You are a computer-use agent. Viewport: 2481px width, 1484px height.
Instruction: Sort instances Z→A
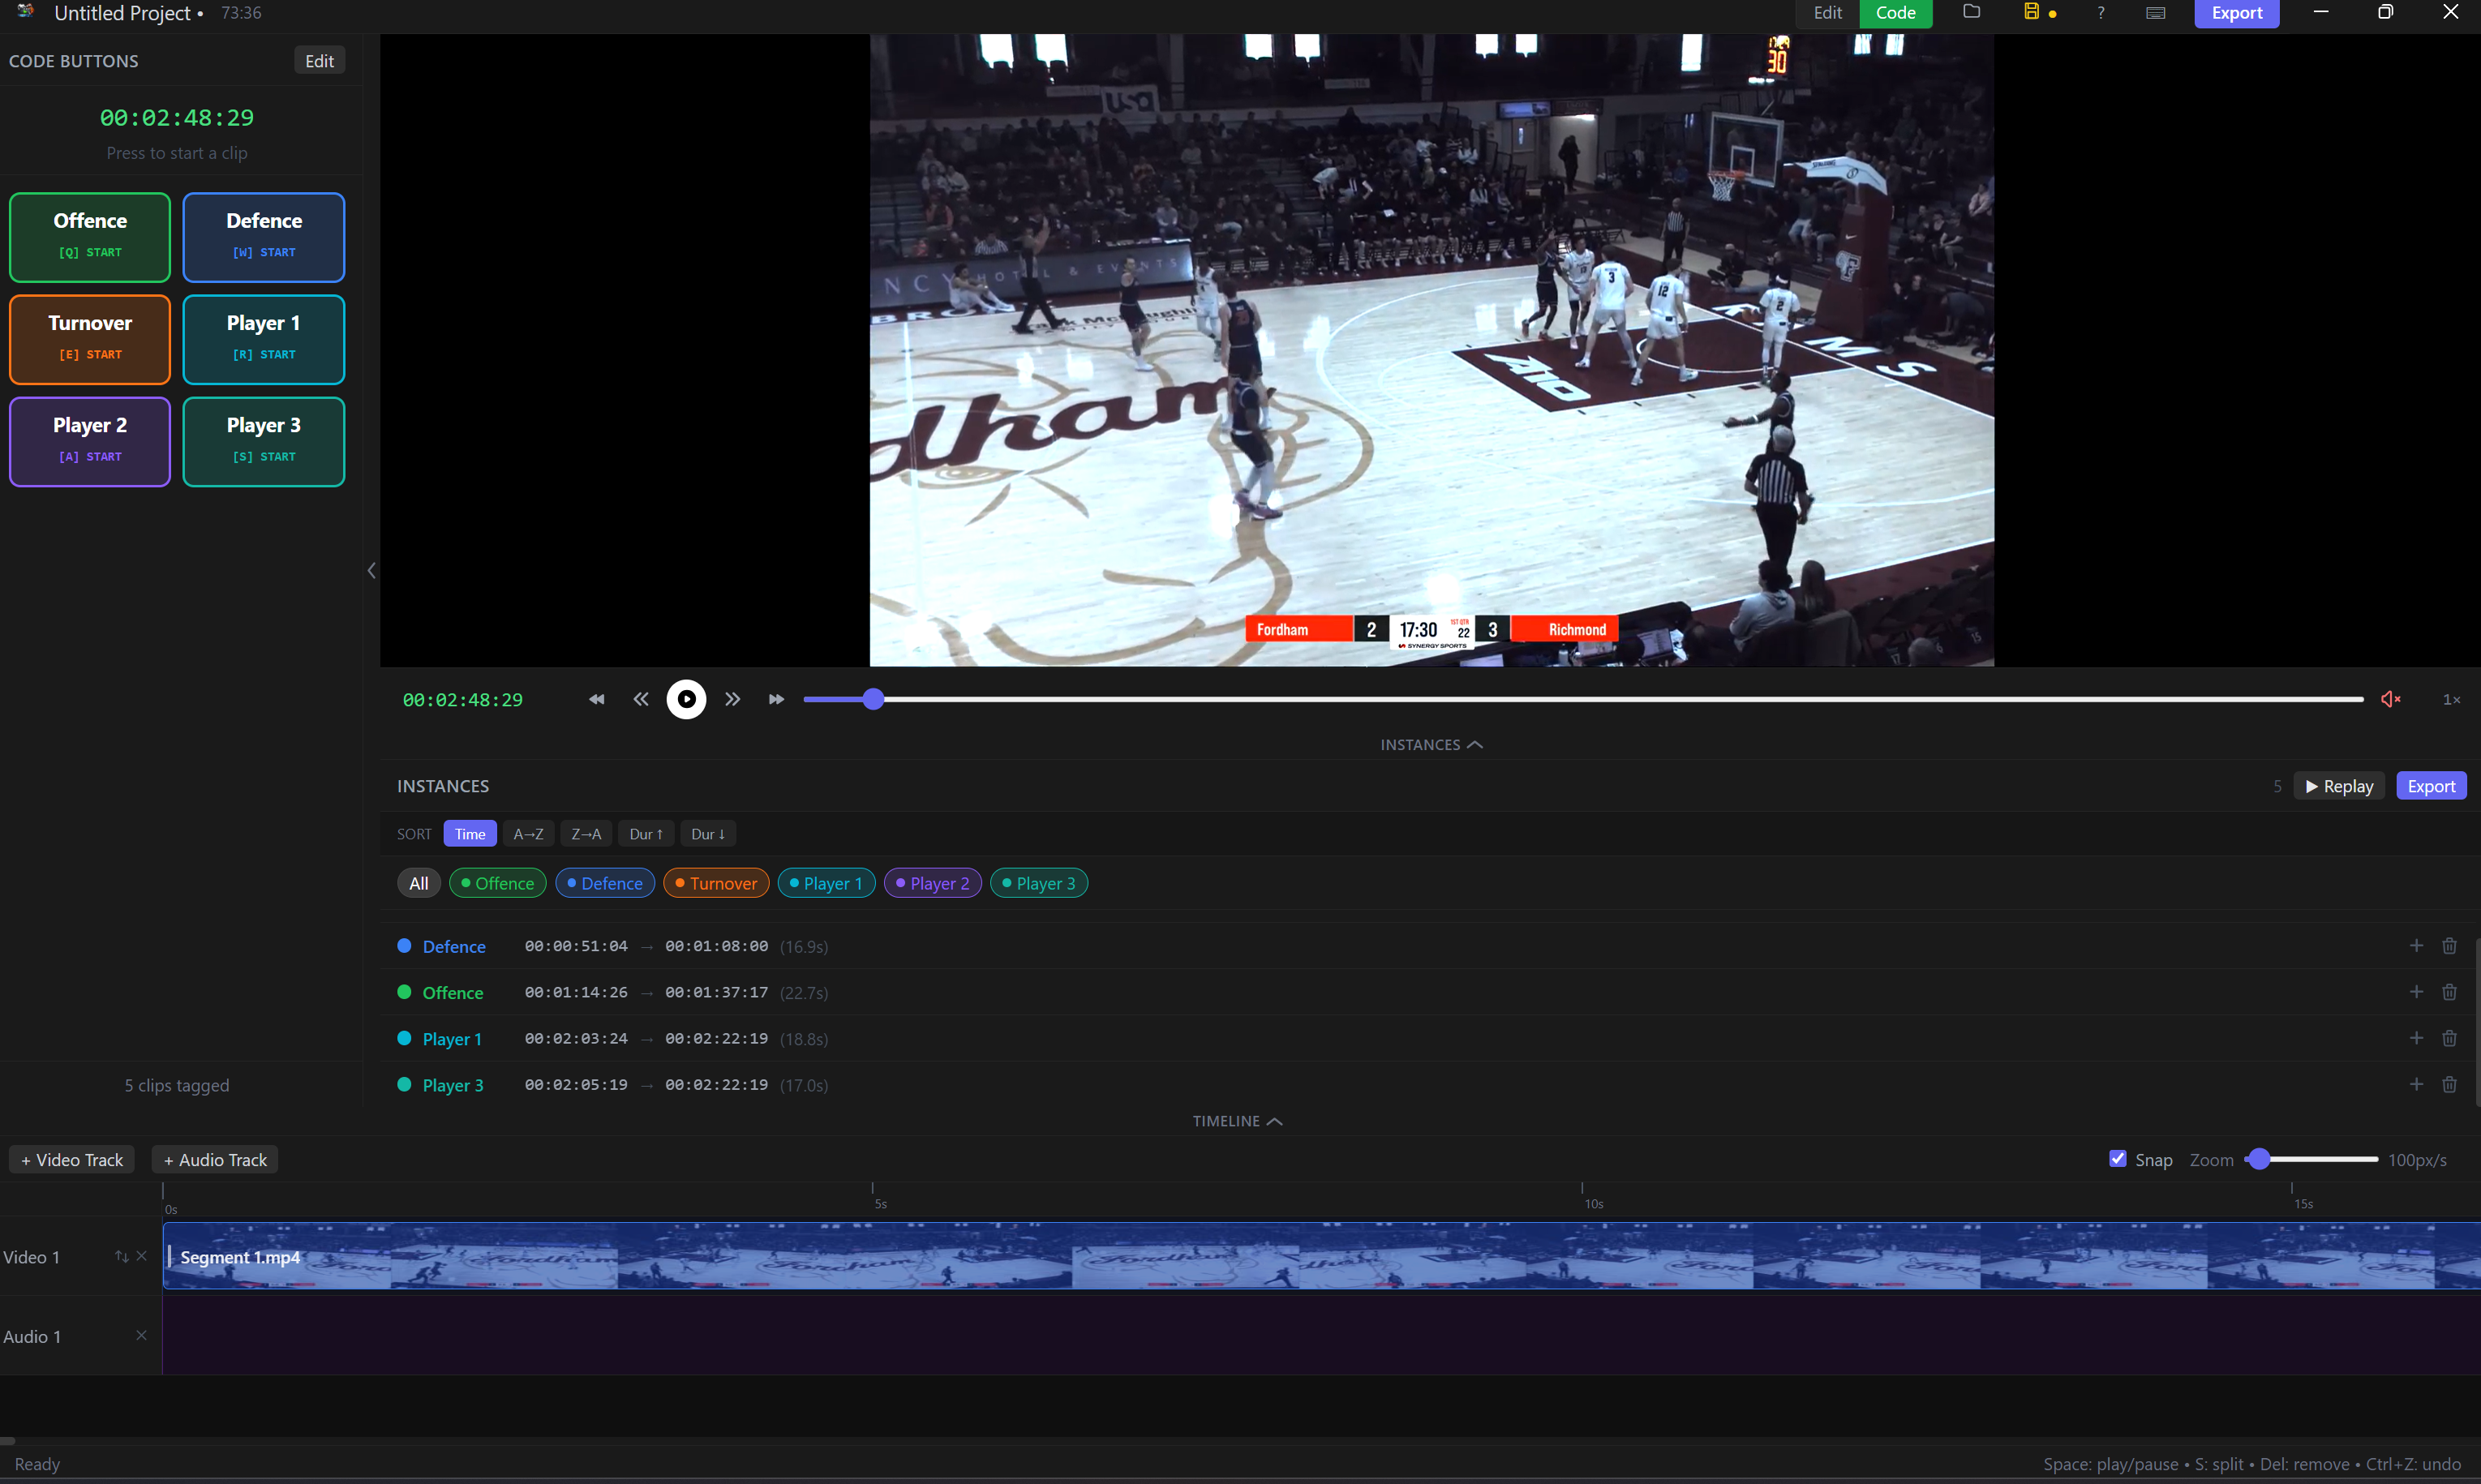click(x=586, y=833)
